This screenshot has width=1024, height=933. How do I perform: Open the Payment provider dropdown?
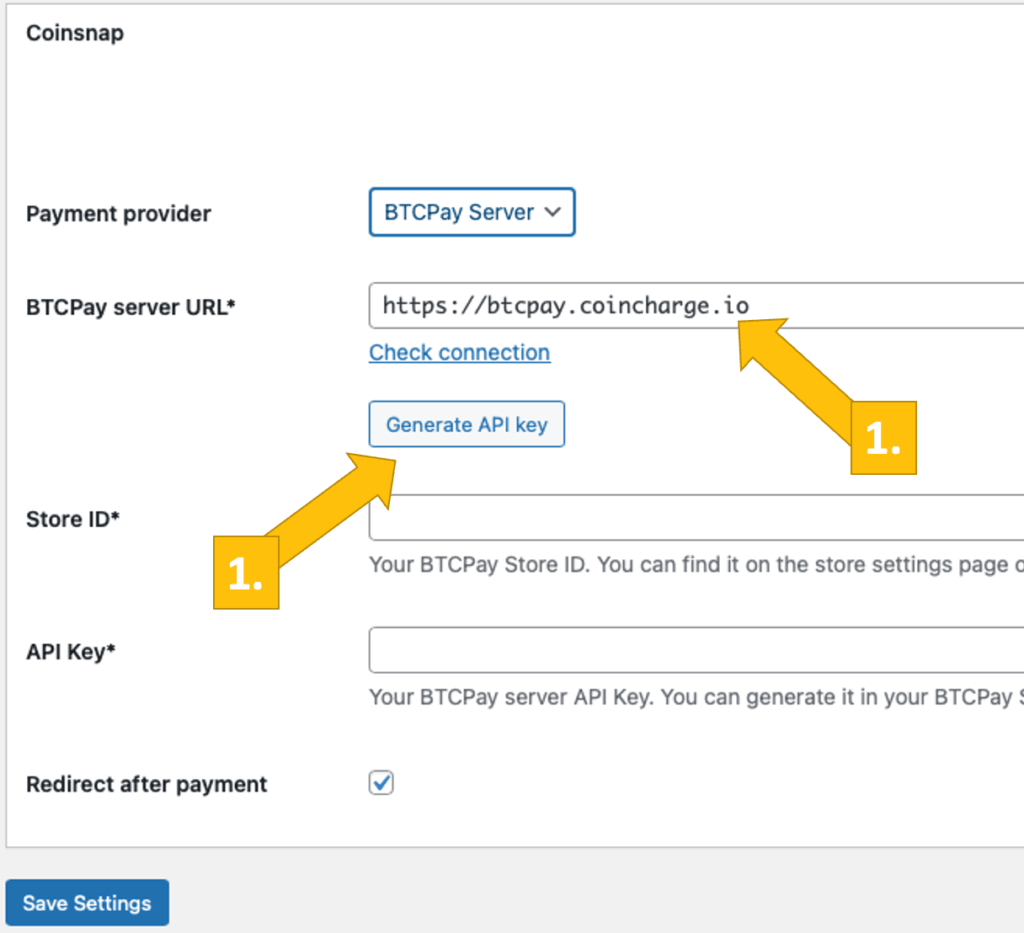[x=471, y=212]
